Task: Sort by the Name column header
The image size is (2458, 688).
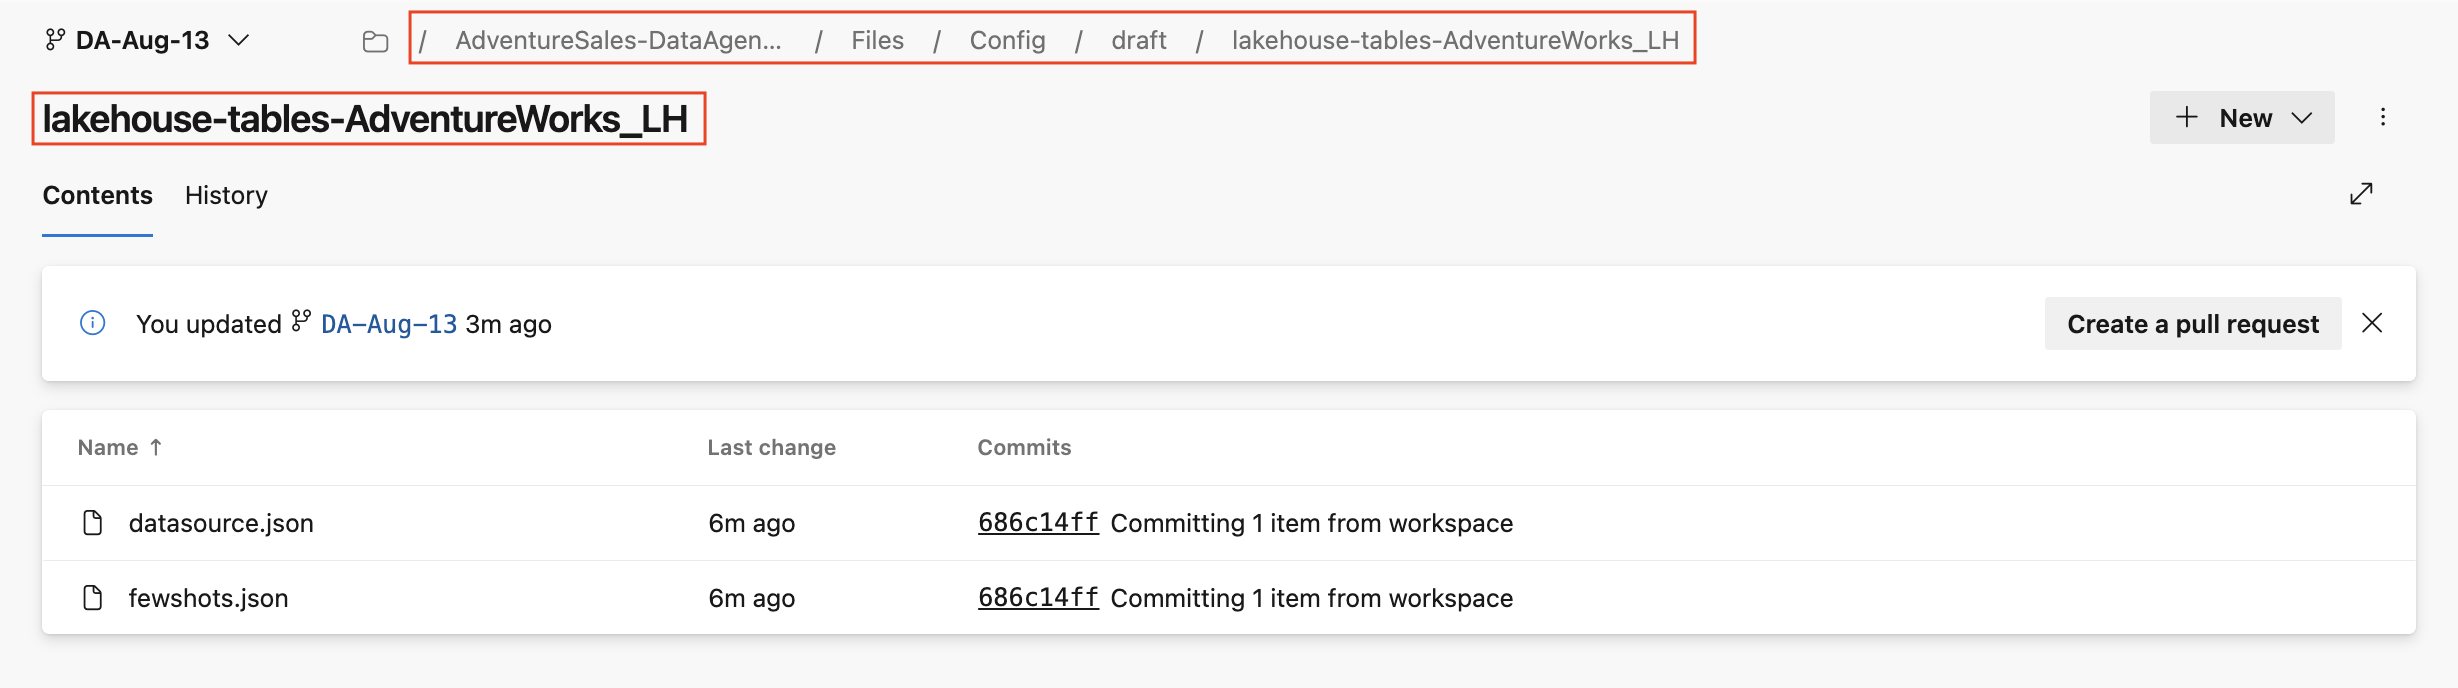Action: coord(108,447)
